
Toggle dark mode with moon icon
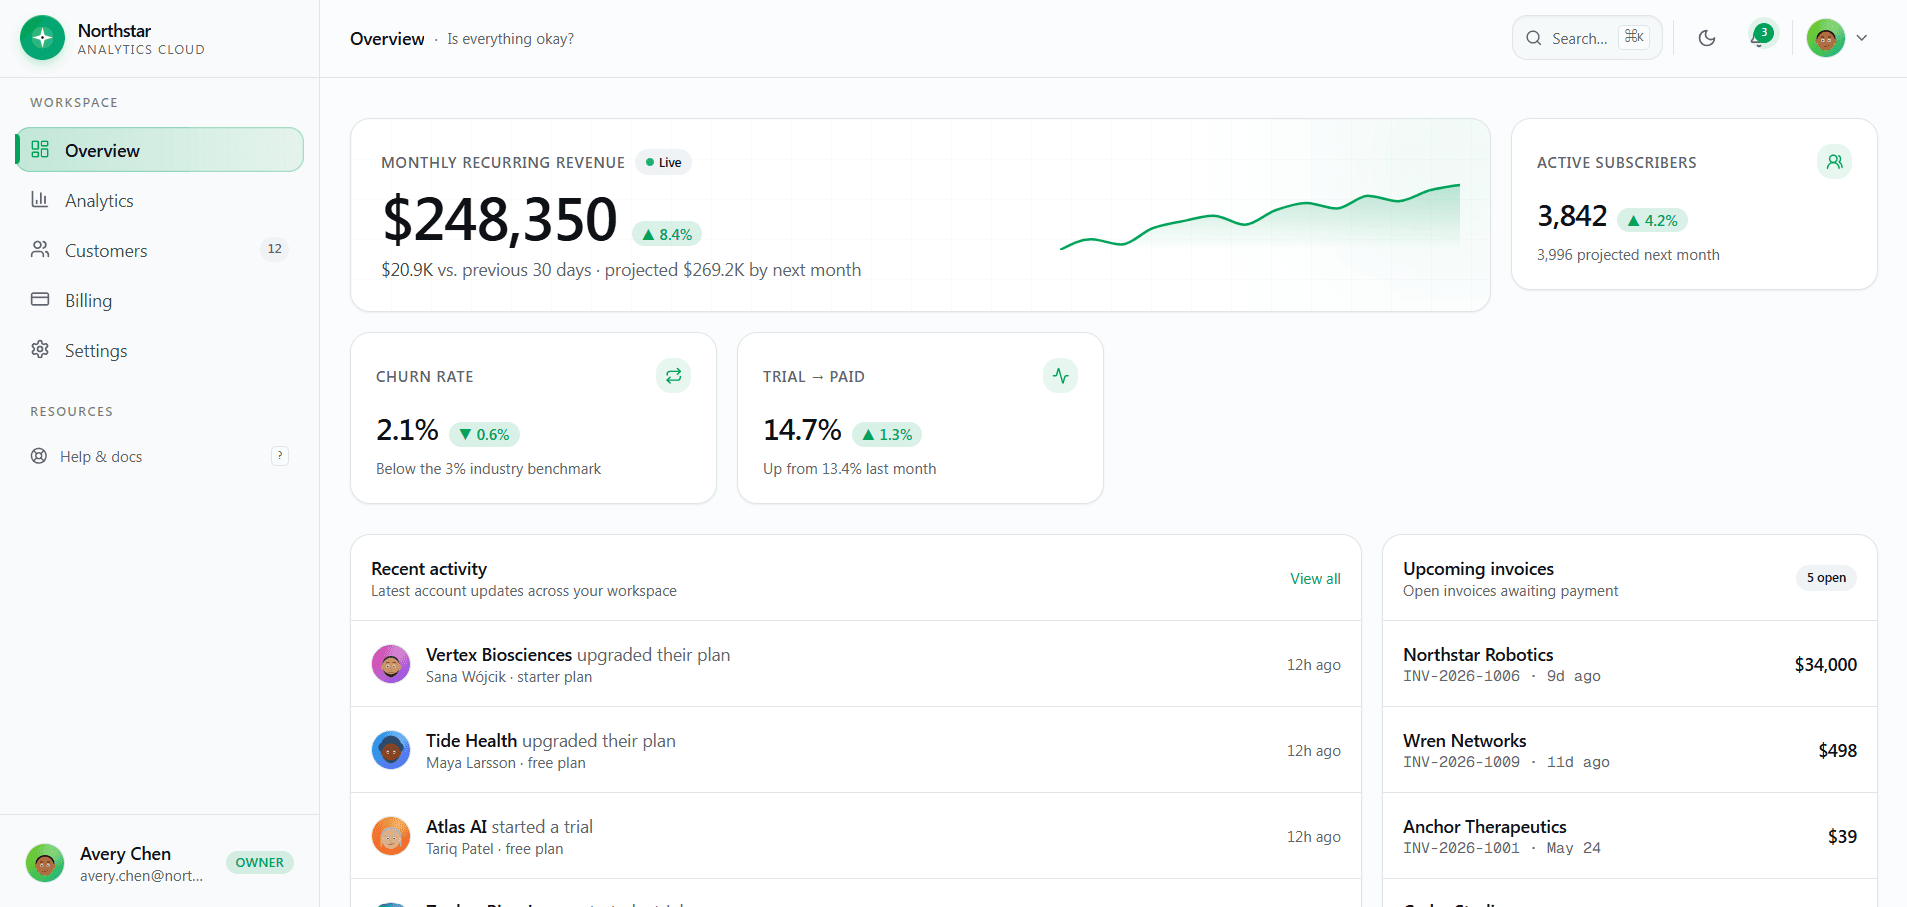point(1707,38)
